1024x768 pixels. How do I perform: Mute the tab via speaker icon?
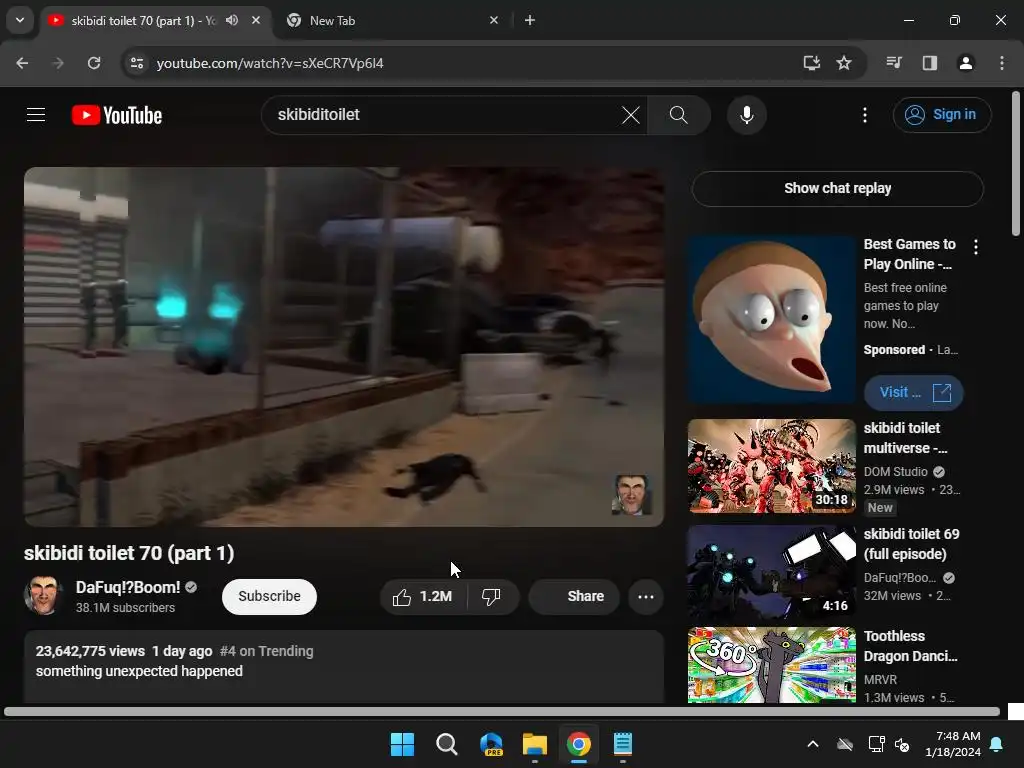pos(232,20)
